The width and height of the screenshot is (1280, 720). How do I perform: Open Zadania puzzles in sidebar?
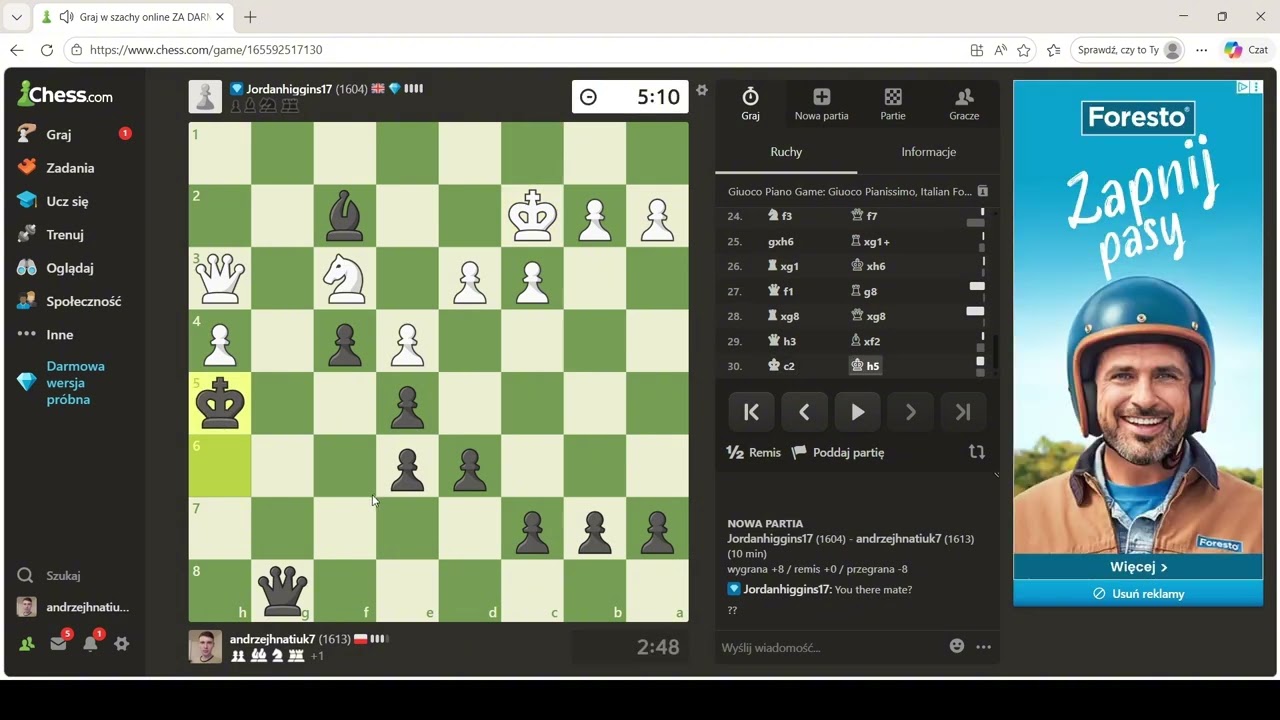pos(70,168)
